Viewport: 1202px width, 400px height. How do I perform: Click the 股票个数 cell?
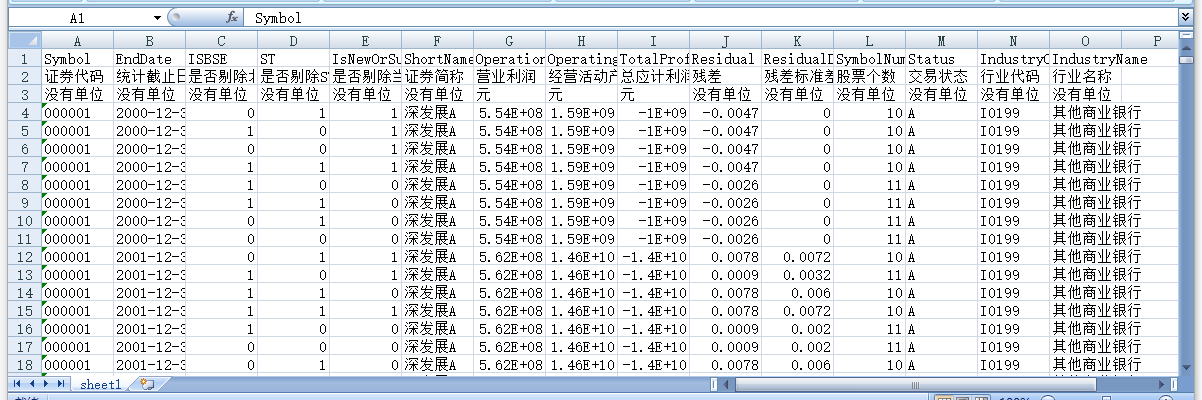tap(870, 76)
